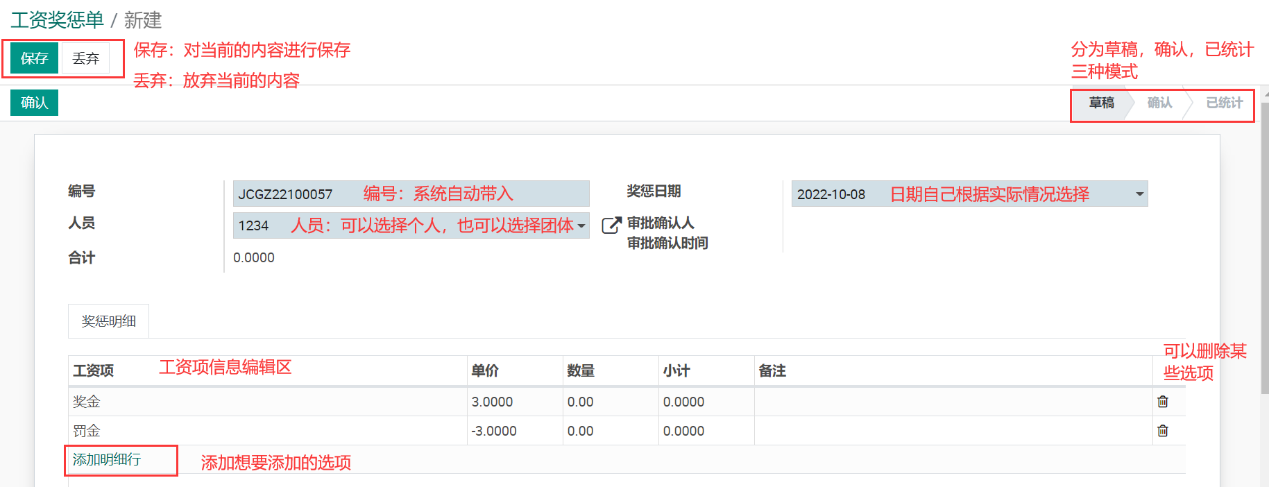Expand the 人员 dropdown arrow

click(581, 226)
